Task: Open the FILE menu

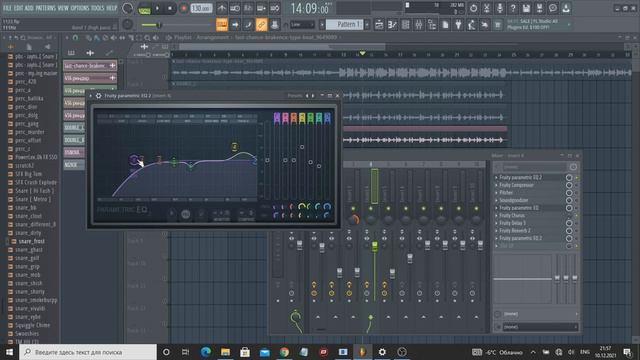Action: click(x=7, y=8)
